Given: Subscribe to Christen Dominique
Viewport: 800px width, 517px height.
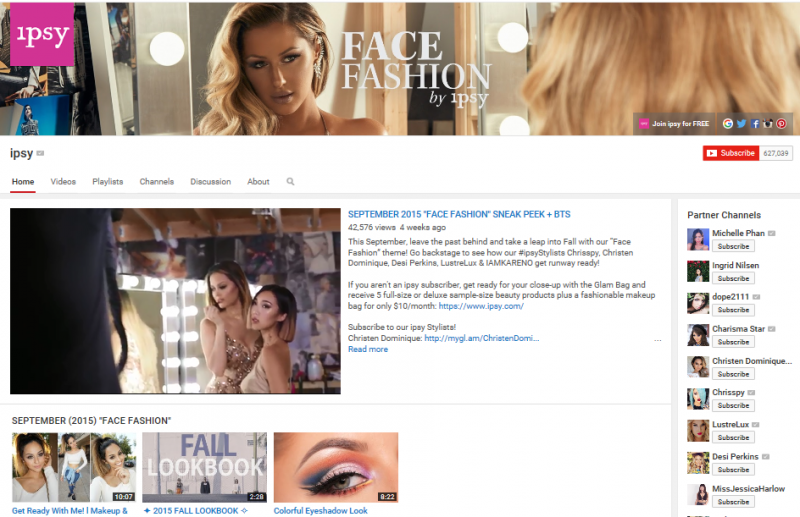Looking at the screenshot, I should point(733,374).
